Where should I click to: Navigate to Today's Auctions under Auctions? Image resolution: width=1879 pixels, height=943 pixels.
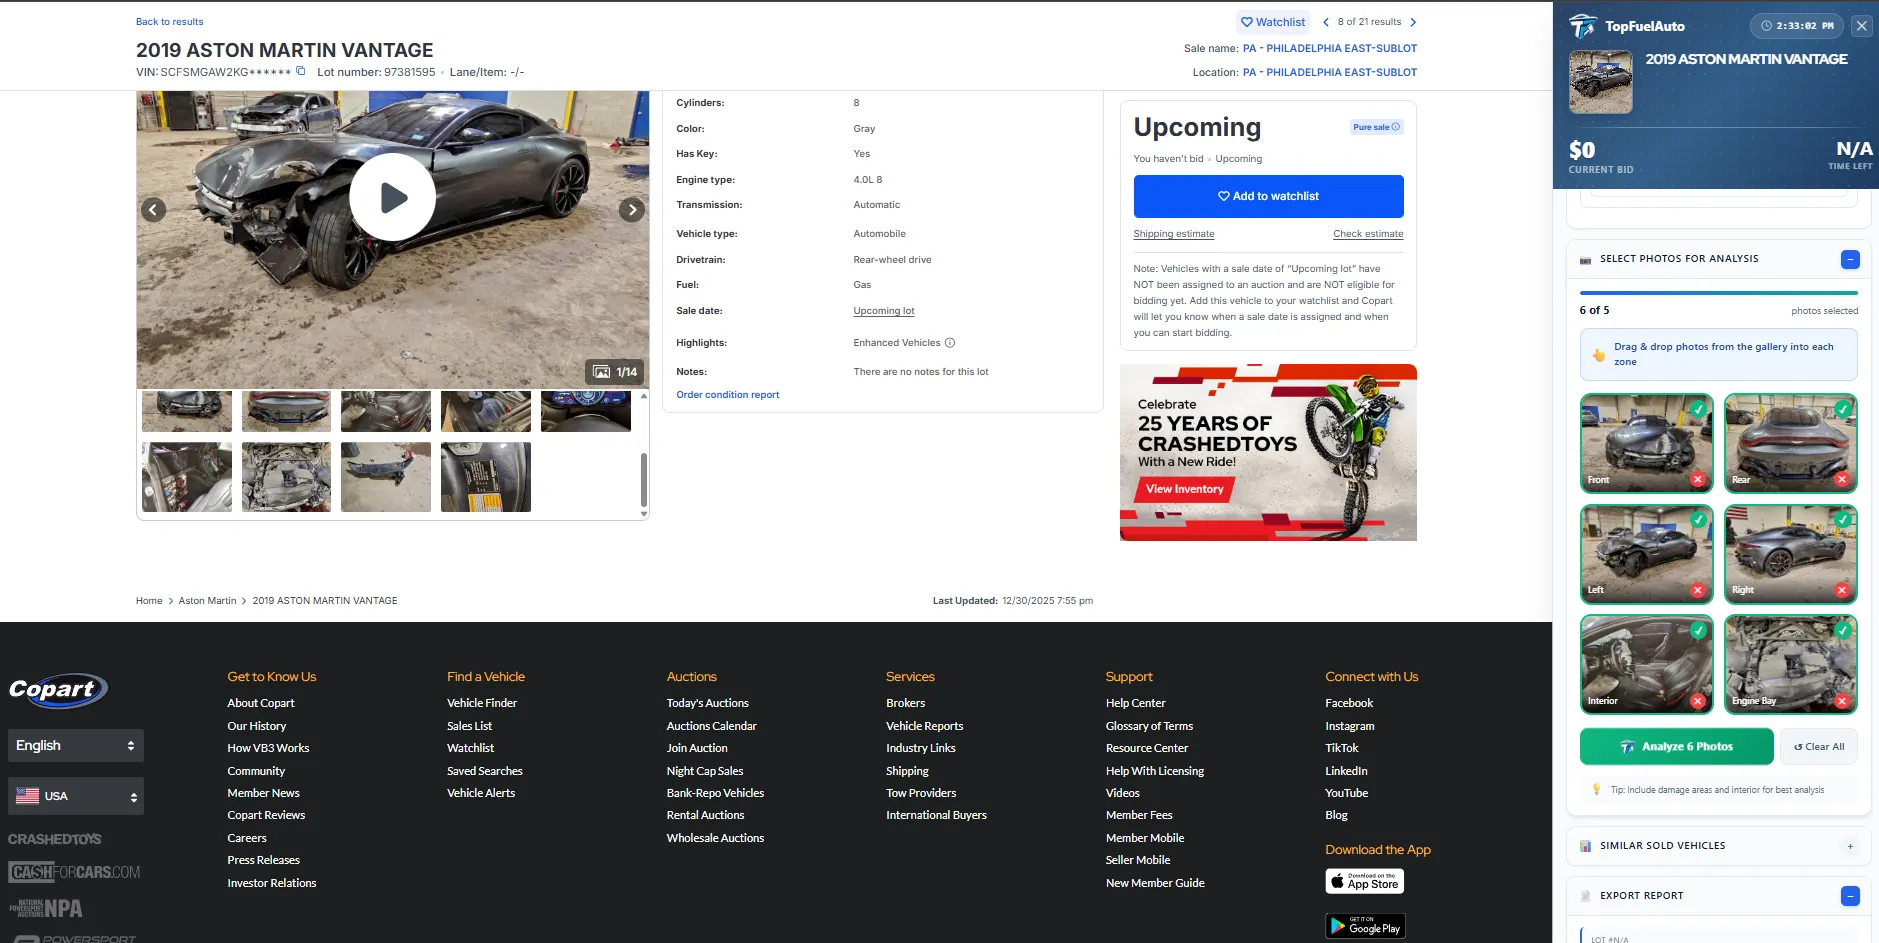pyautogui.click(x=708, y=702)
